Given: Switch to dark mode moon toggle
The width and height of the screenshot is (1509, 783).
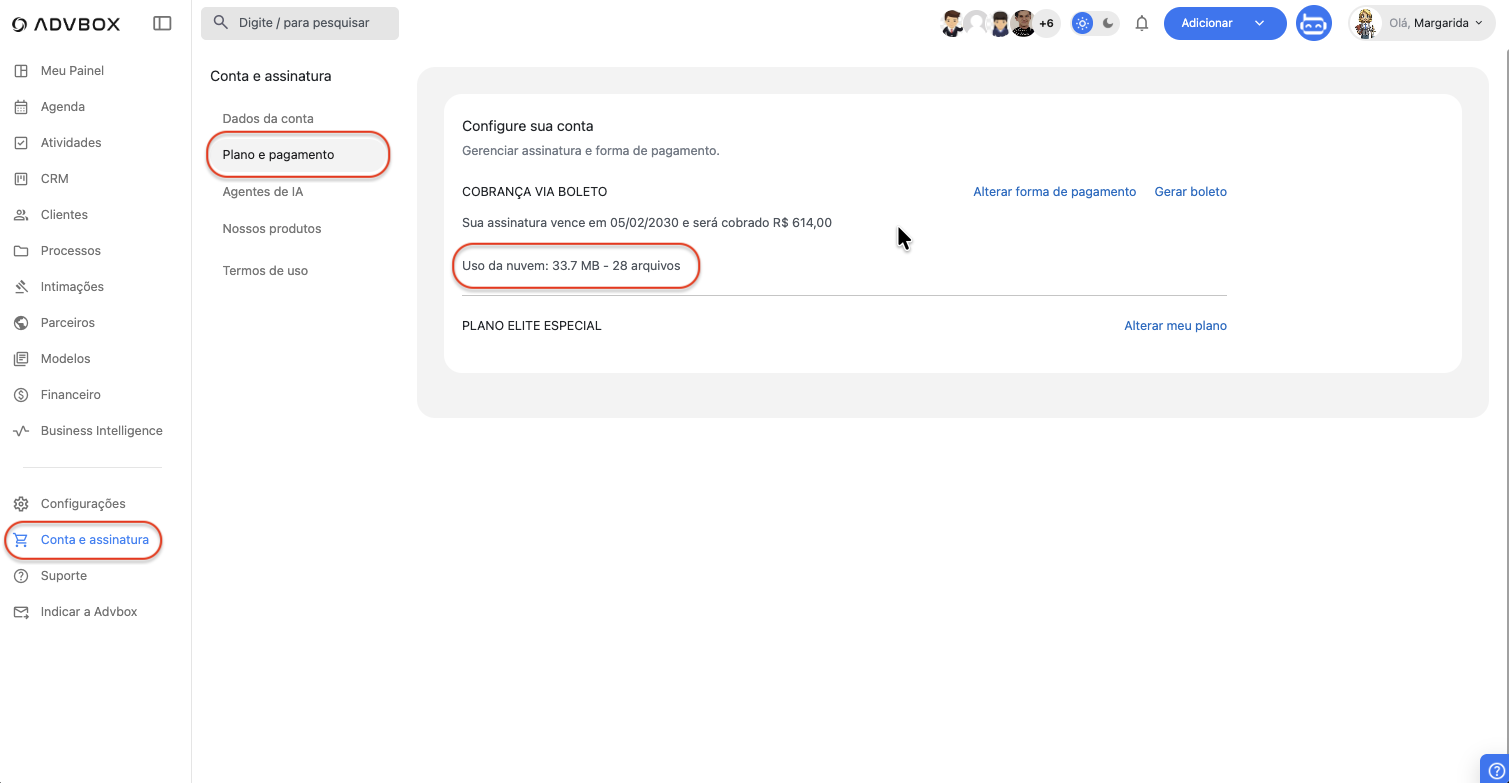Looking at the screenshot, I should click(x=1108, y=23).
